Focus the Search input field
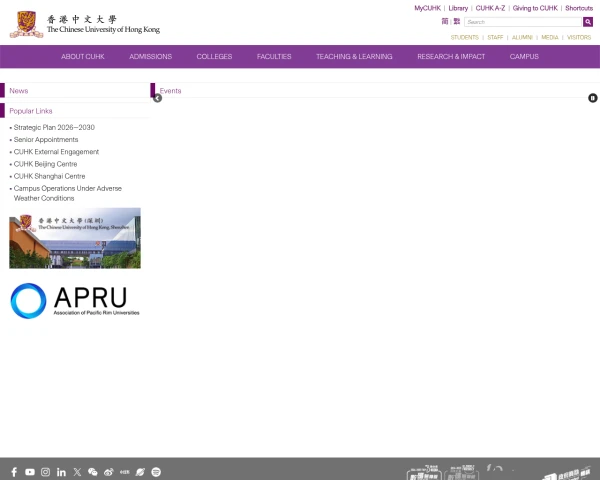The height and width of the screenshot is (480, 600). pos(523,22)
